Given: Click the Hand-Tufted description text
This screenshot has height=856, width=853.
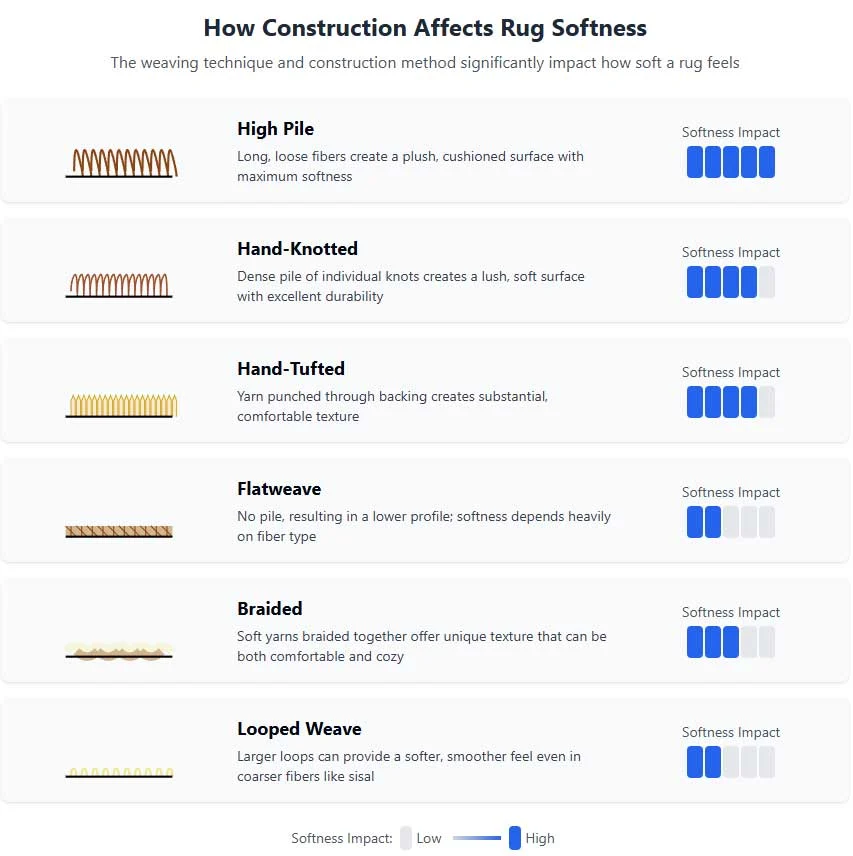Looking at the screenshot, I should click(x=392, y=406).
